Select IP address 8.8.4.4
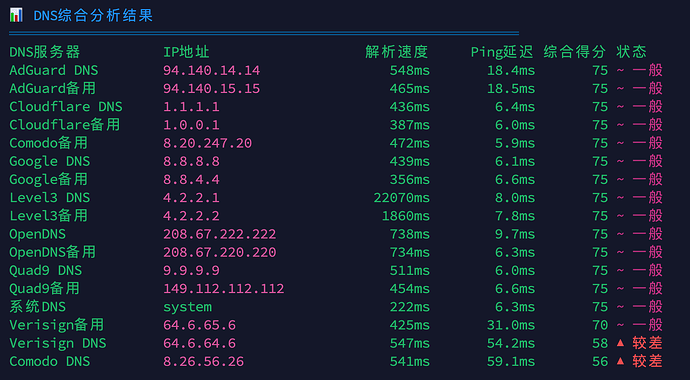The height and width of the screenshot is (380, 690). 191,179
